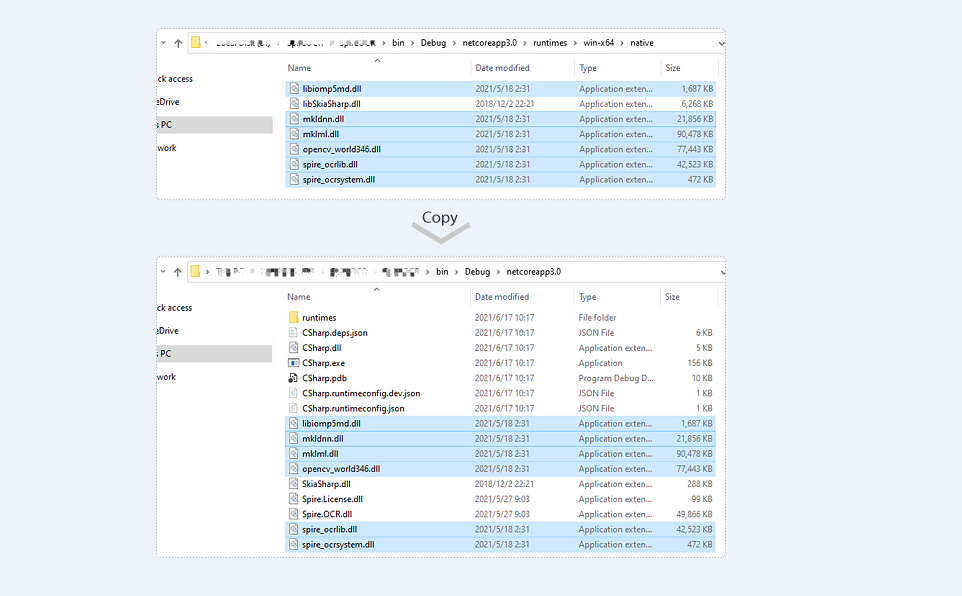Image resolution: width=962 pixels, height=596 pixels.
Task: Click libSkiaSharp.dll file icon
Action: 294,104
